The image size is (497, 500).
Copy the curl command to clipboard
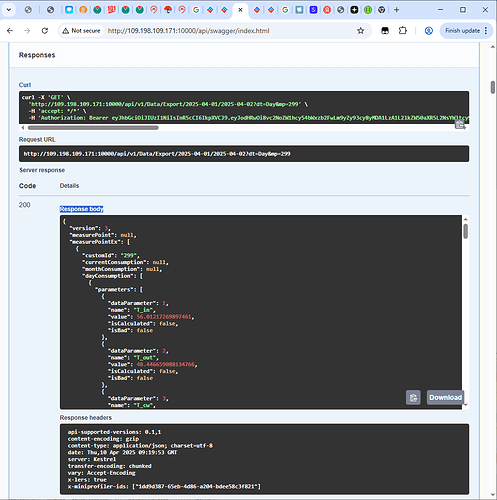pyautogui.click(x=460, y=125)
